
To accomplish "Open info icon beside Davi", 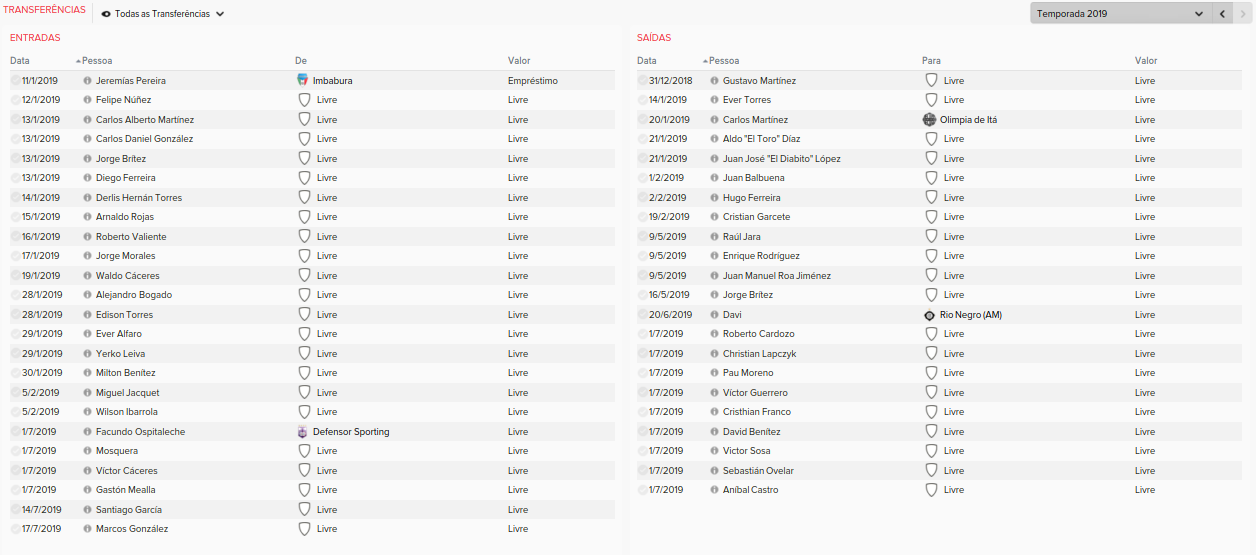I will (714, 315).
